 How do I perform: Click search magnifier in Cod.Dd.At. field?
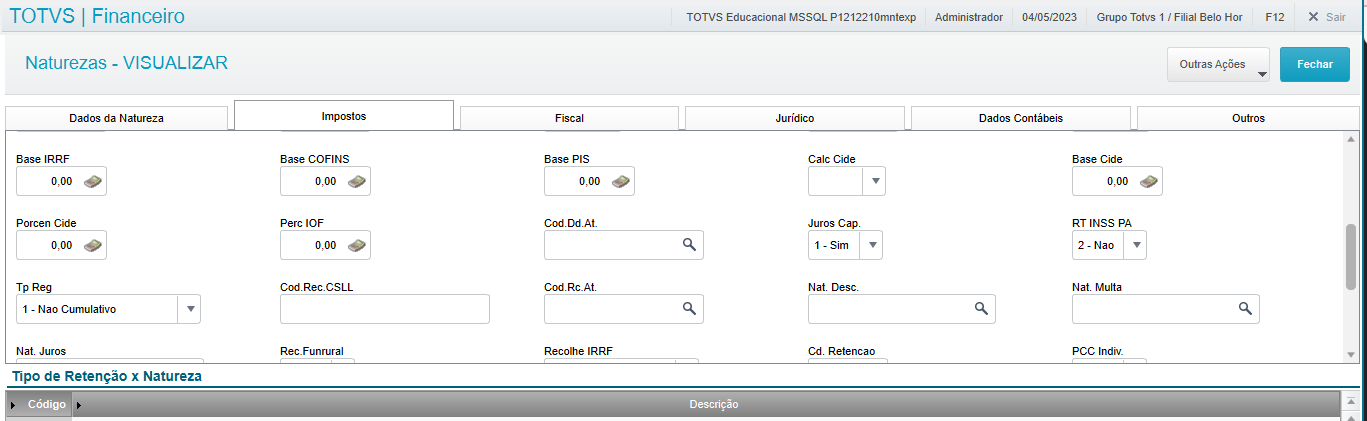pyautogui.click(x=689, y=245)
